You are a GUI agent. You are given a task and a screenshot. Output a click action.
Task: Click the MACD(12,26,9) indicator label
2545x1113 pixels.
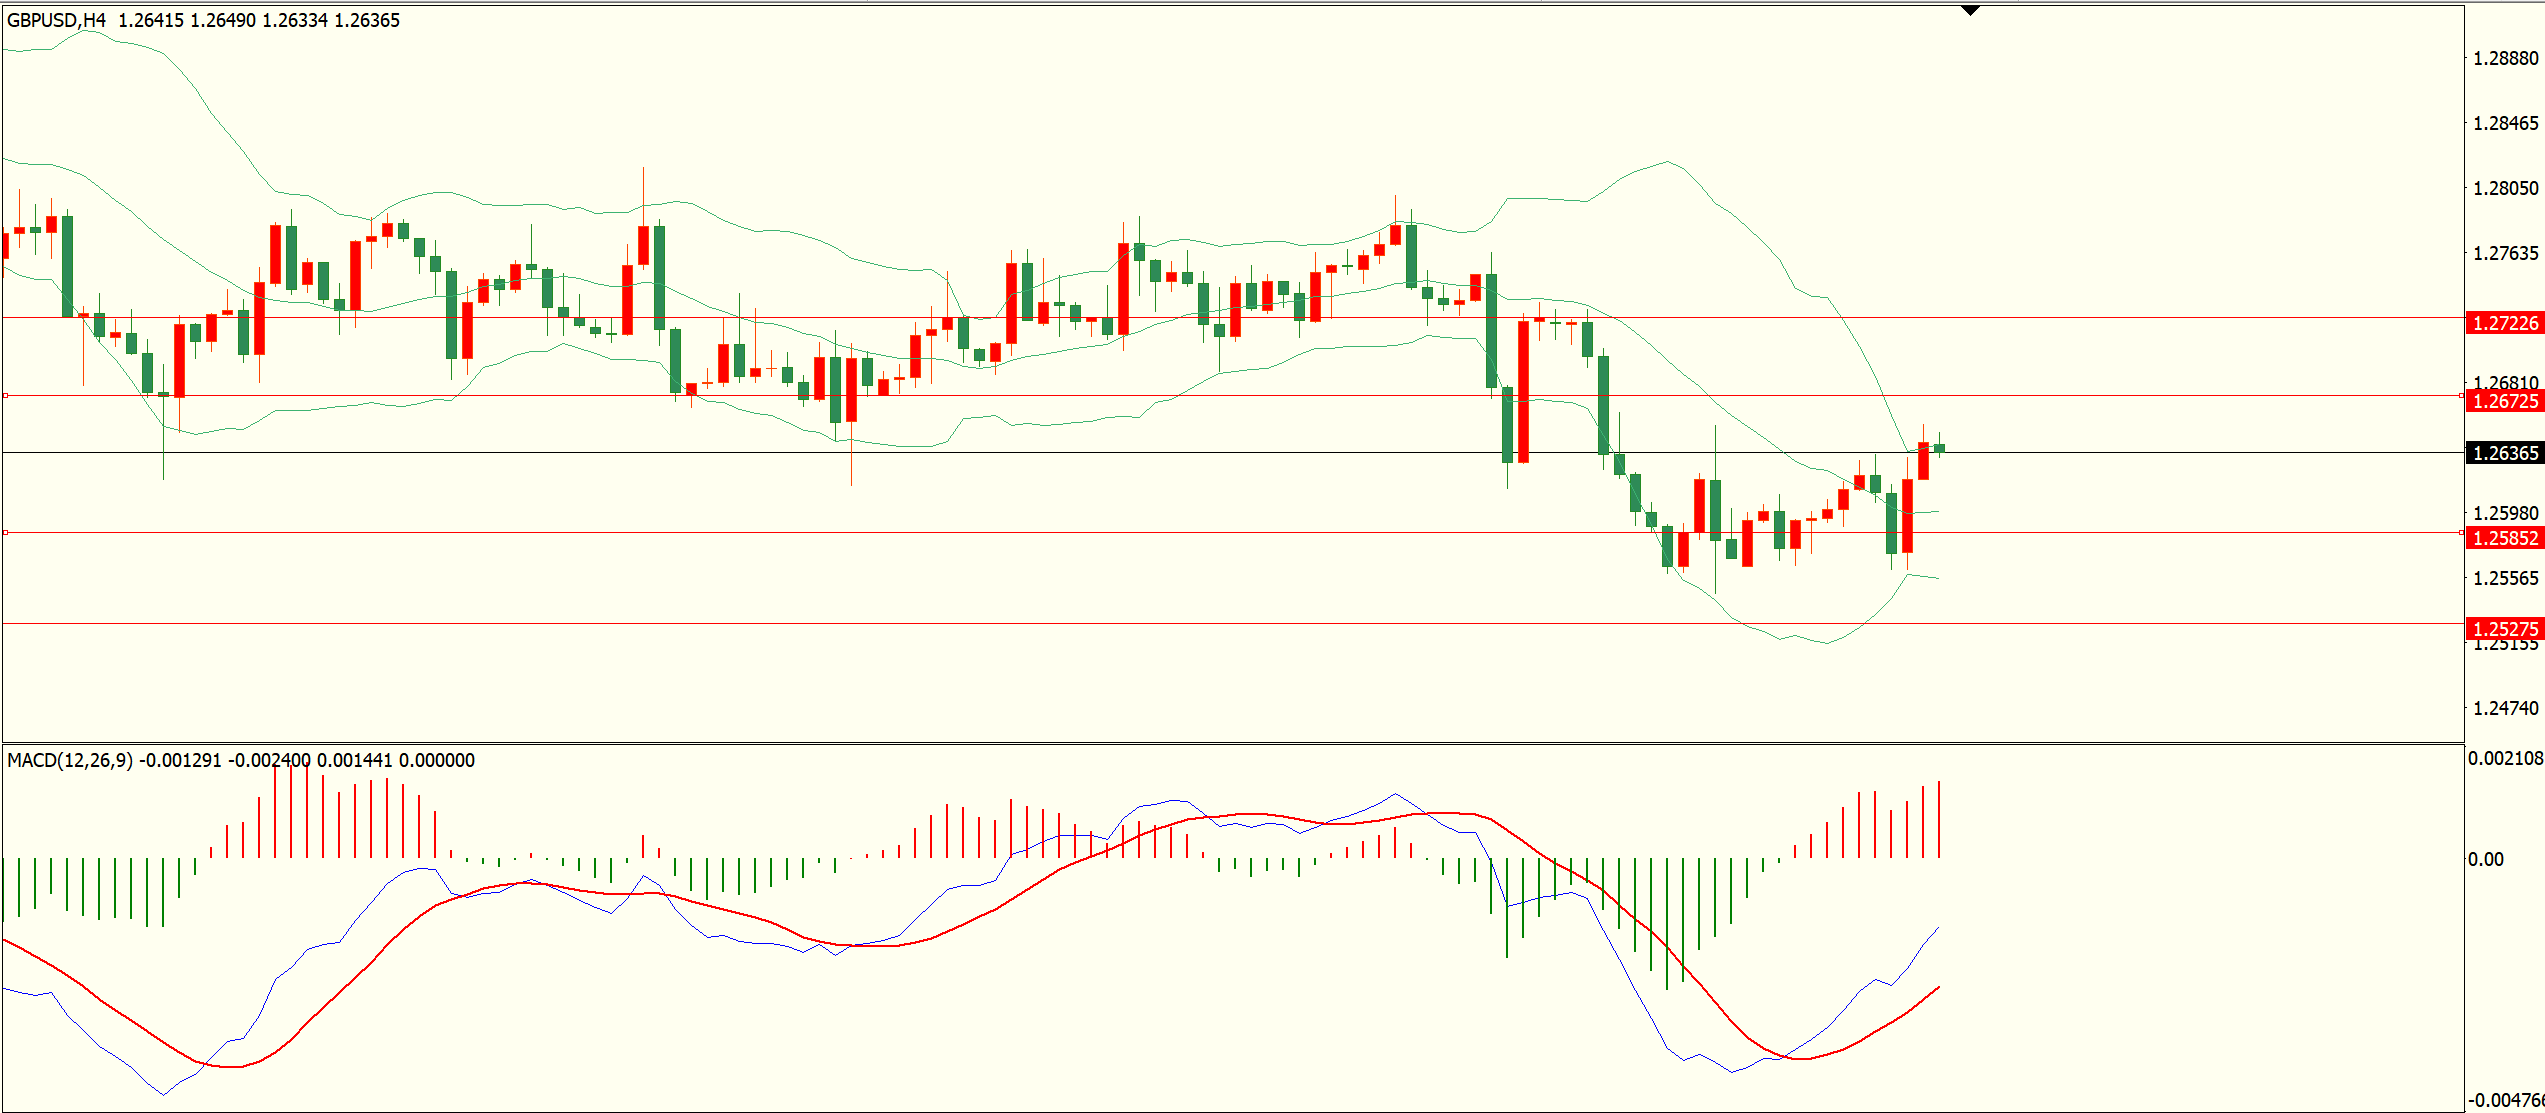69,760
